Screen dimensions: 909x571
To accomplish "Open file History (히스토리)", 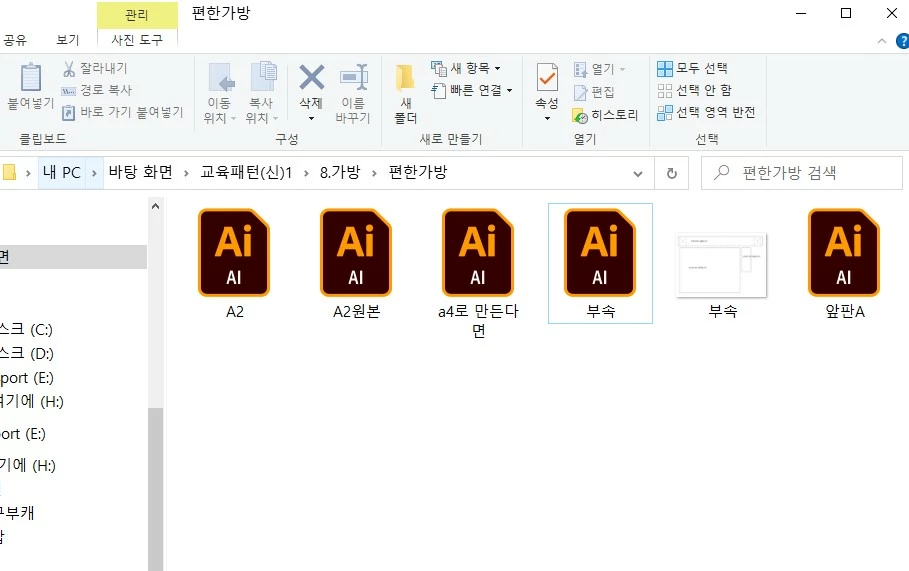I will pos(605,115).
